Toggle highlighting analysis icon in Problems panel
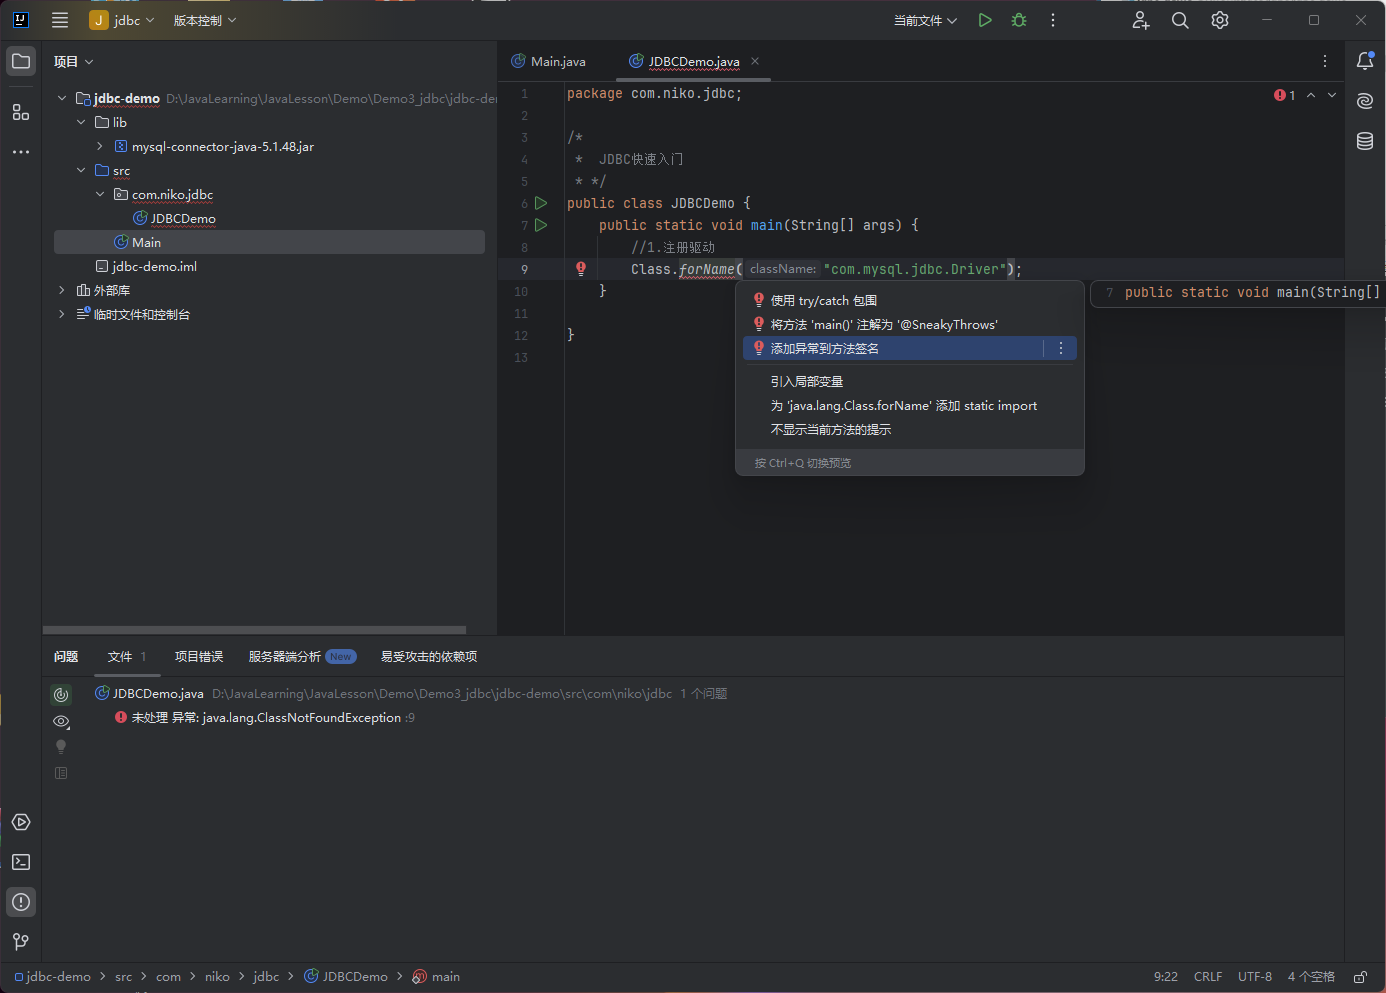1386x993 pixels. (x=61, y=694)
